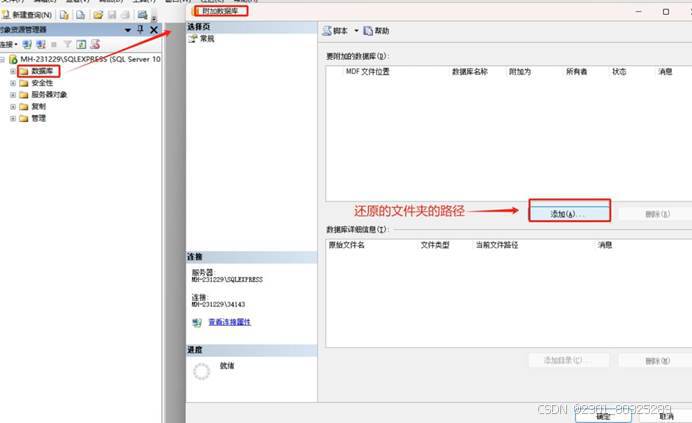Click the folder icon next to 管理
This screenshot has height=423, width=692.
(x=24, y=118)
